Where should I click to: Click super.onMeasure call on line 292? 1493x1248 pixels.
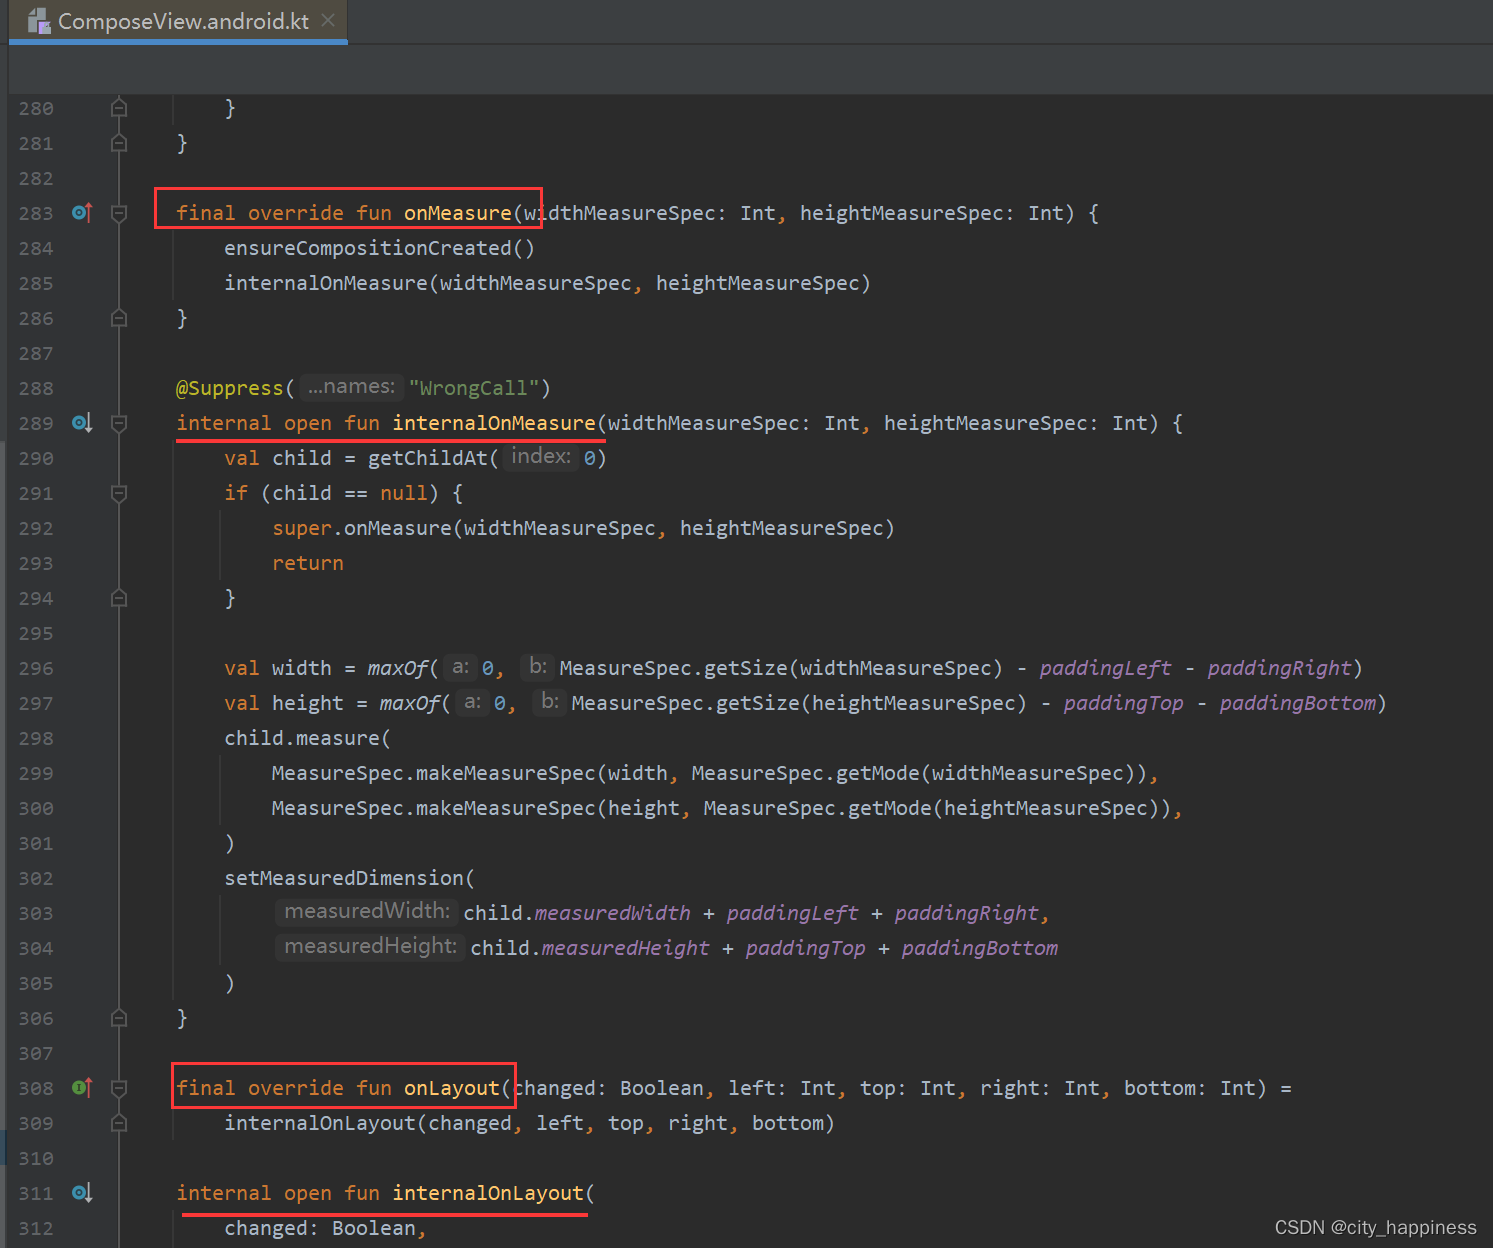tap(362, 528)
